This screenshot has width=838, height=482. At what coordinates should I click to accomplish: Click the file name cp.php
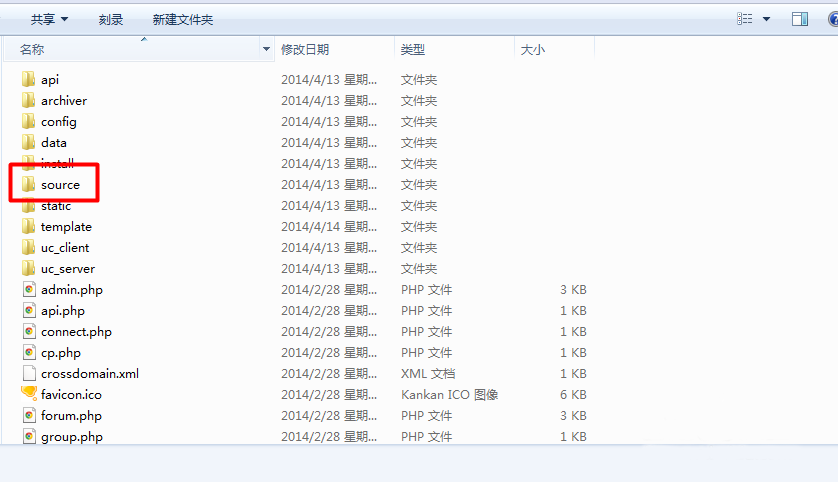(61, 353)
